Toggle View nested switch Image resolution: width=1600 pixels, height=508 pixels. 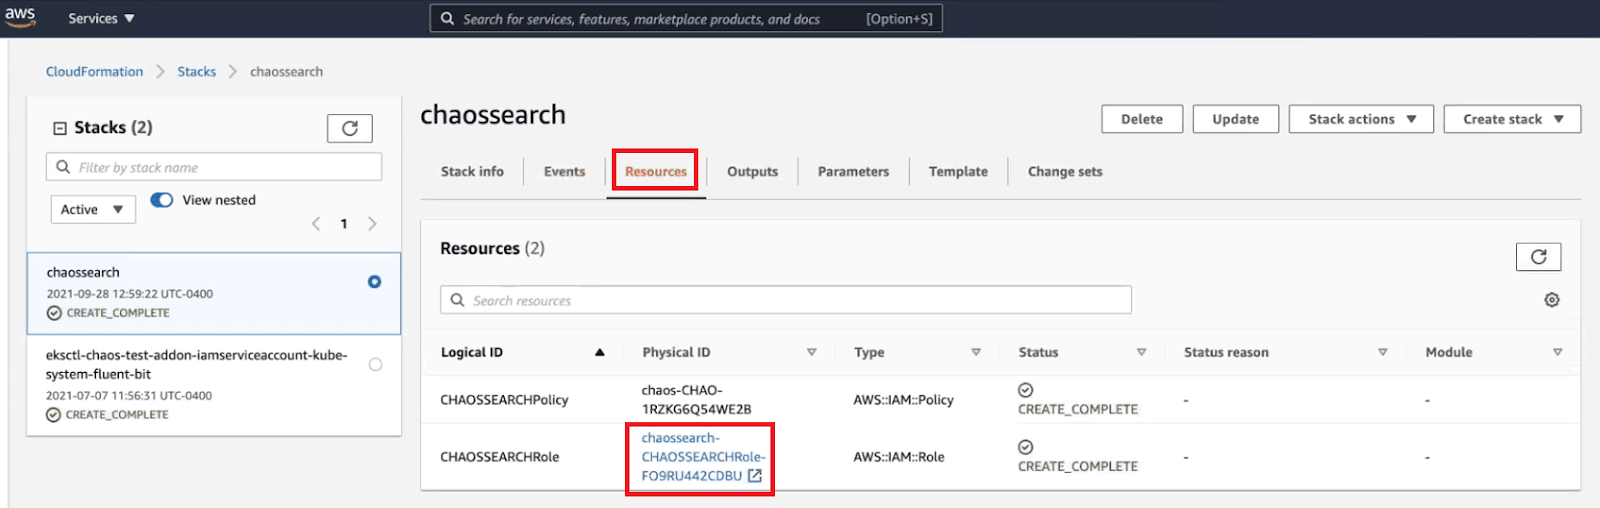tap(162, 200)
